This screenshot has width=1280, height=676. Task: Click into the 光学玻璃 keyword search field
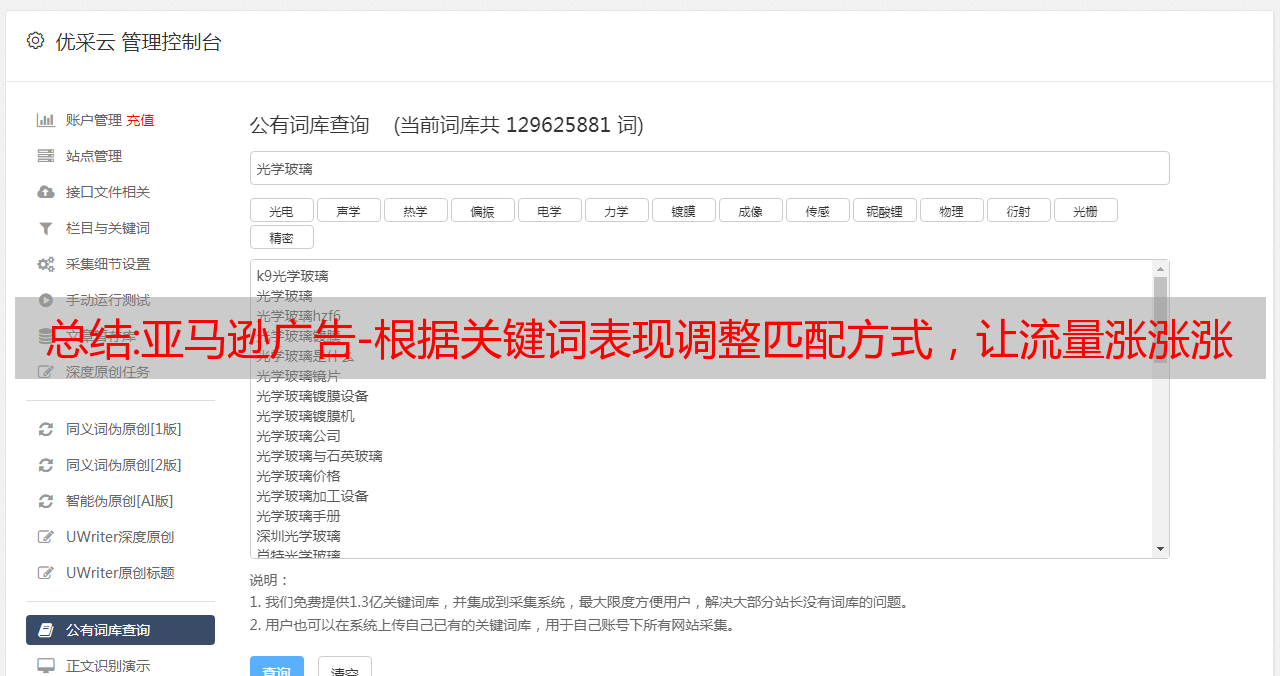(709, 169)
